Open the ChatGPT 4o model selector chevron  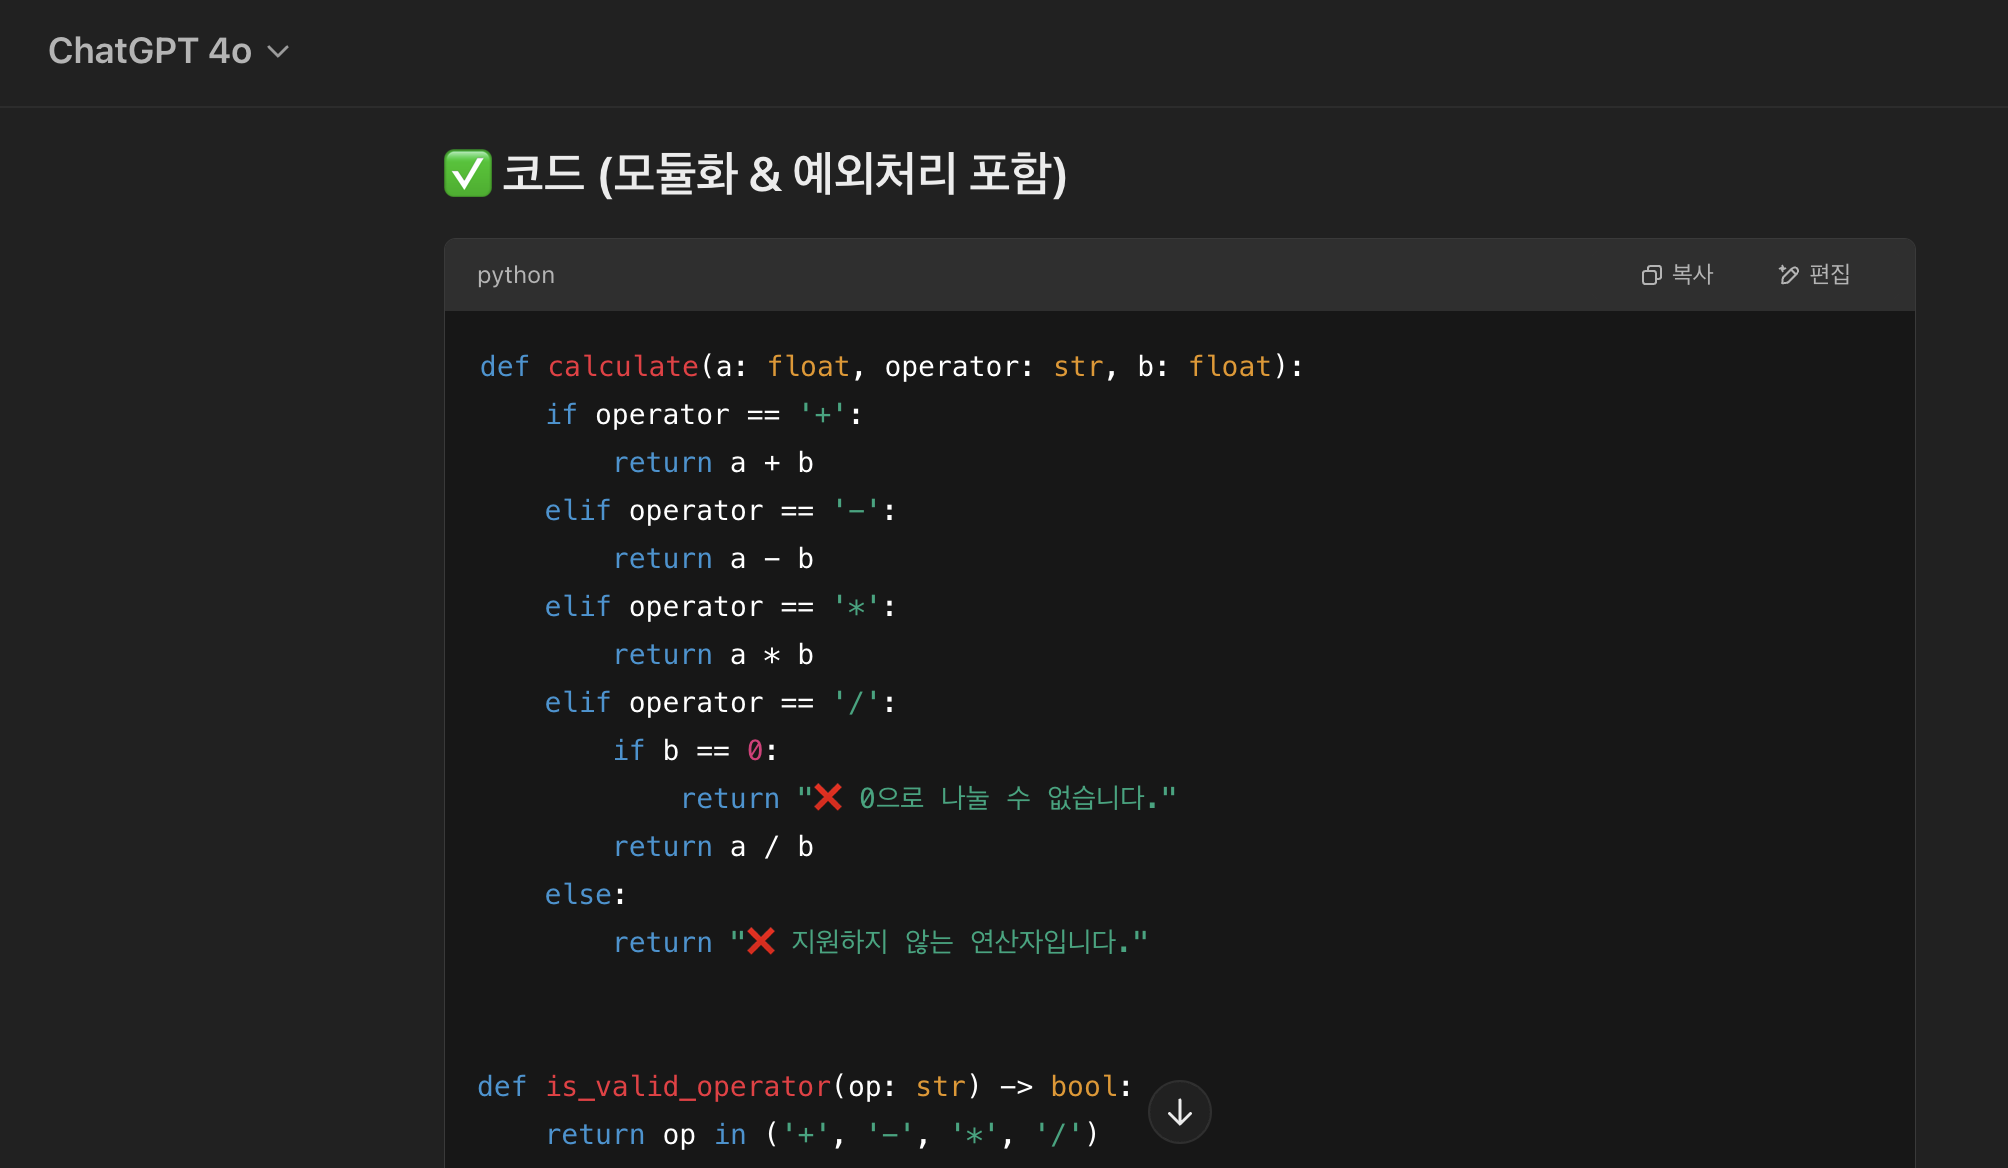coord(279,51)
